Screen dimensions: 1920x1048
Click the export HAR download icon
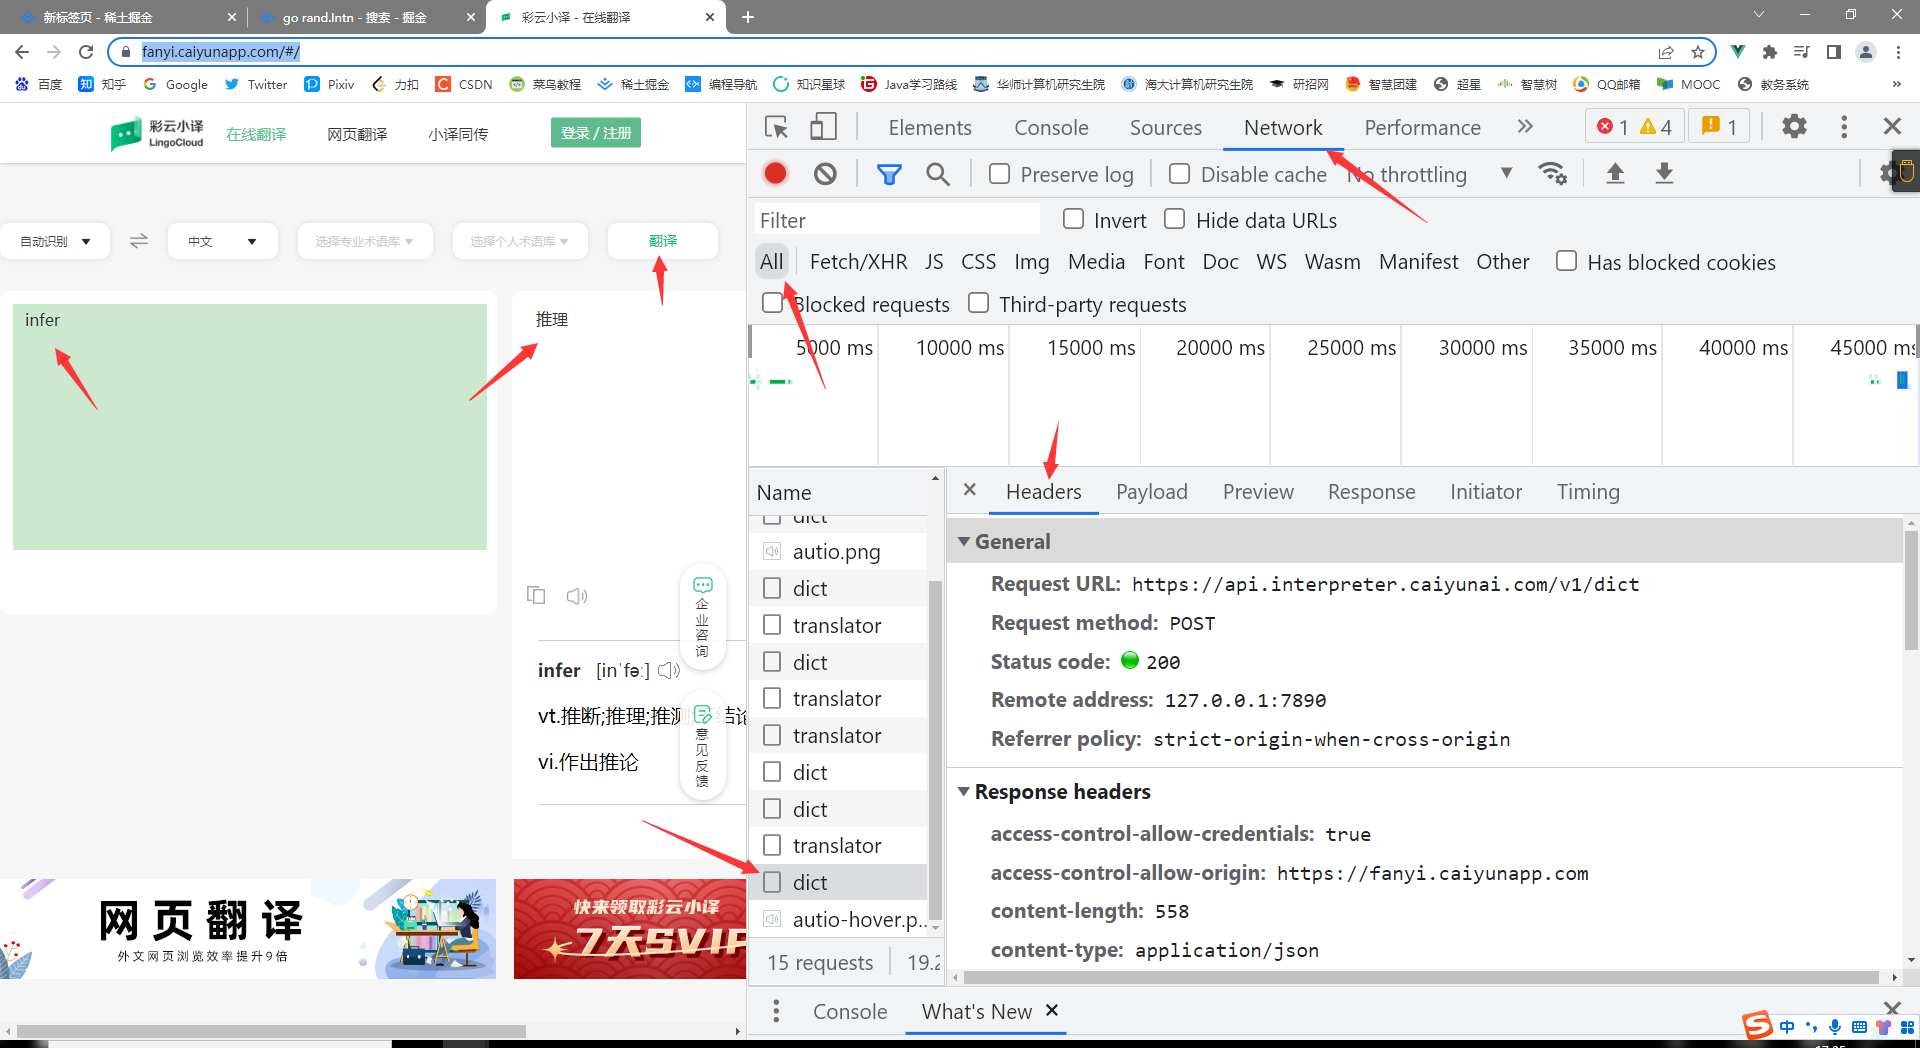(x=1664, y=174)
